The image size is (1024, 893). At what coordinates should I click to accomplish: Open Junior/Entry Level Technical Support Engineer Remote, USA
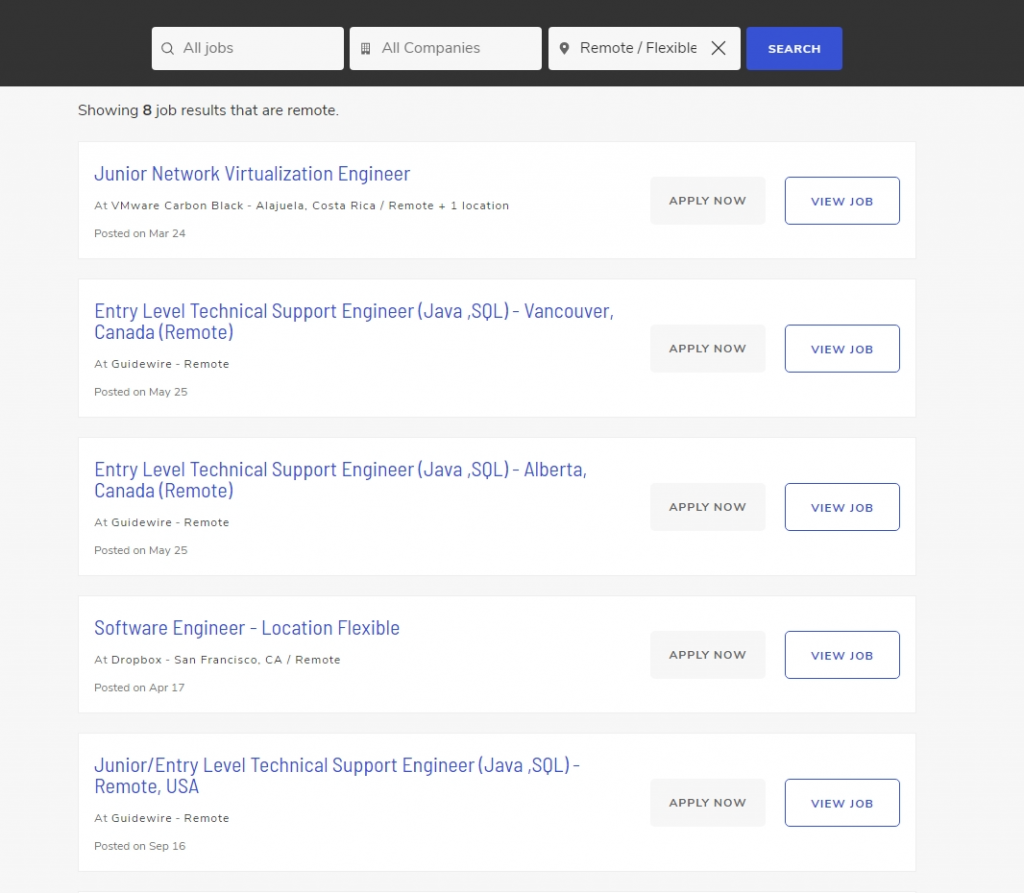tap(337, 775)
